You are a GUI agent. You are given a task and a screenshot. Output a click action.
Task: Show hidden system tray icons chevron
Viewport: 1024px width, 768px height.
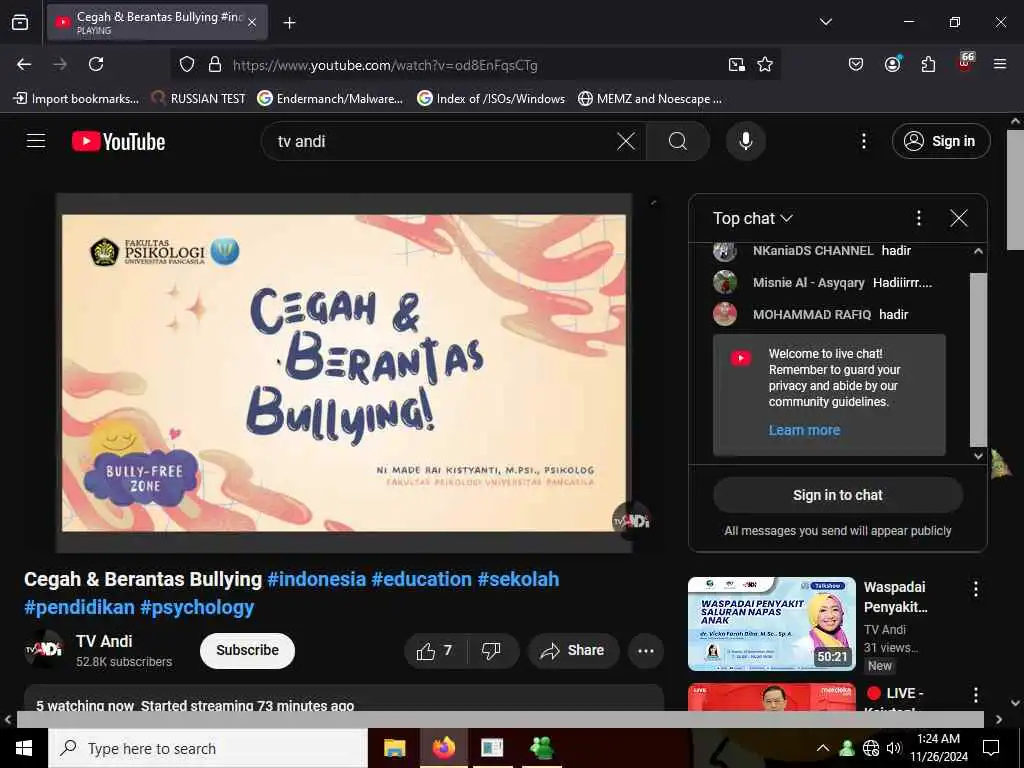823,748
